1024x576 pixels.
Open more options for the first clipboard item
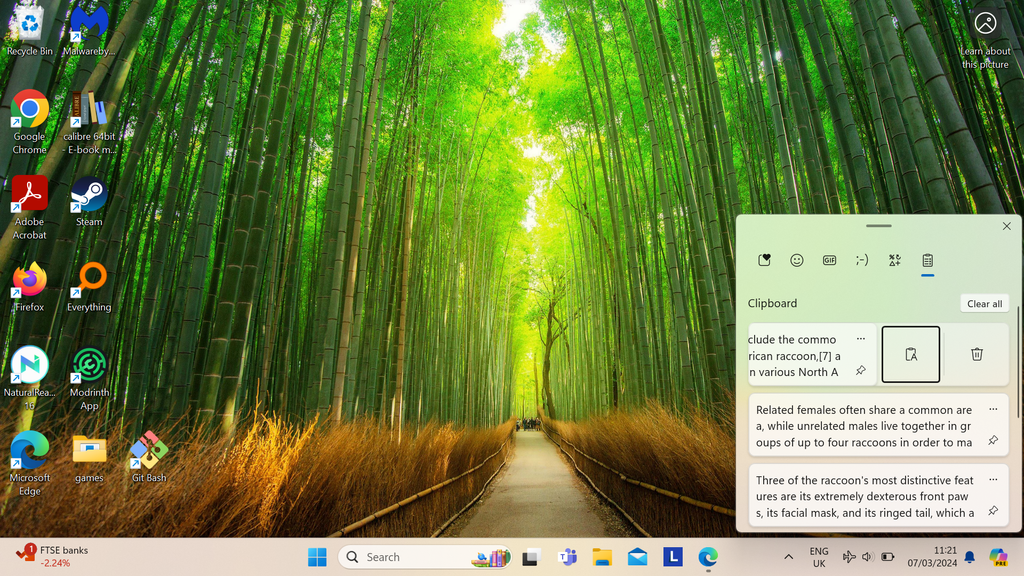pyautogui.click(x=860, y=338)
